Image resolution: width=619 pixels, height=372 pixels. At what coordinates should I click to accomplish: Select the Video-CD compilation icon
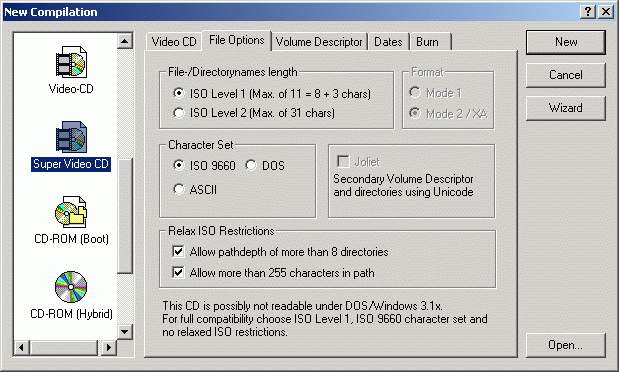coord(71,62)
